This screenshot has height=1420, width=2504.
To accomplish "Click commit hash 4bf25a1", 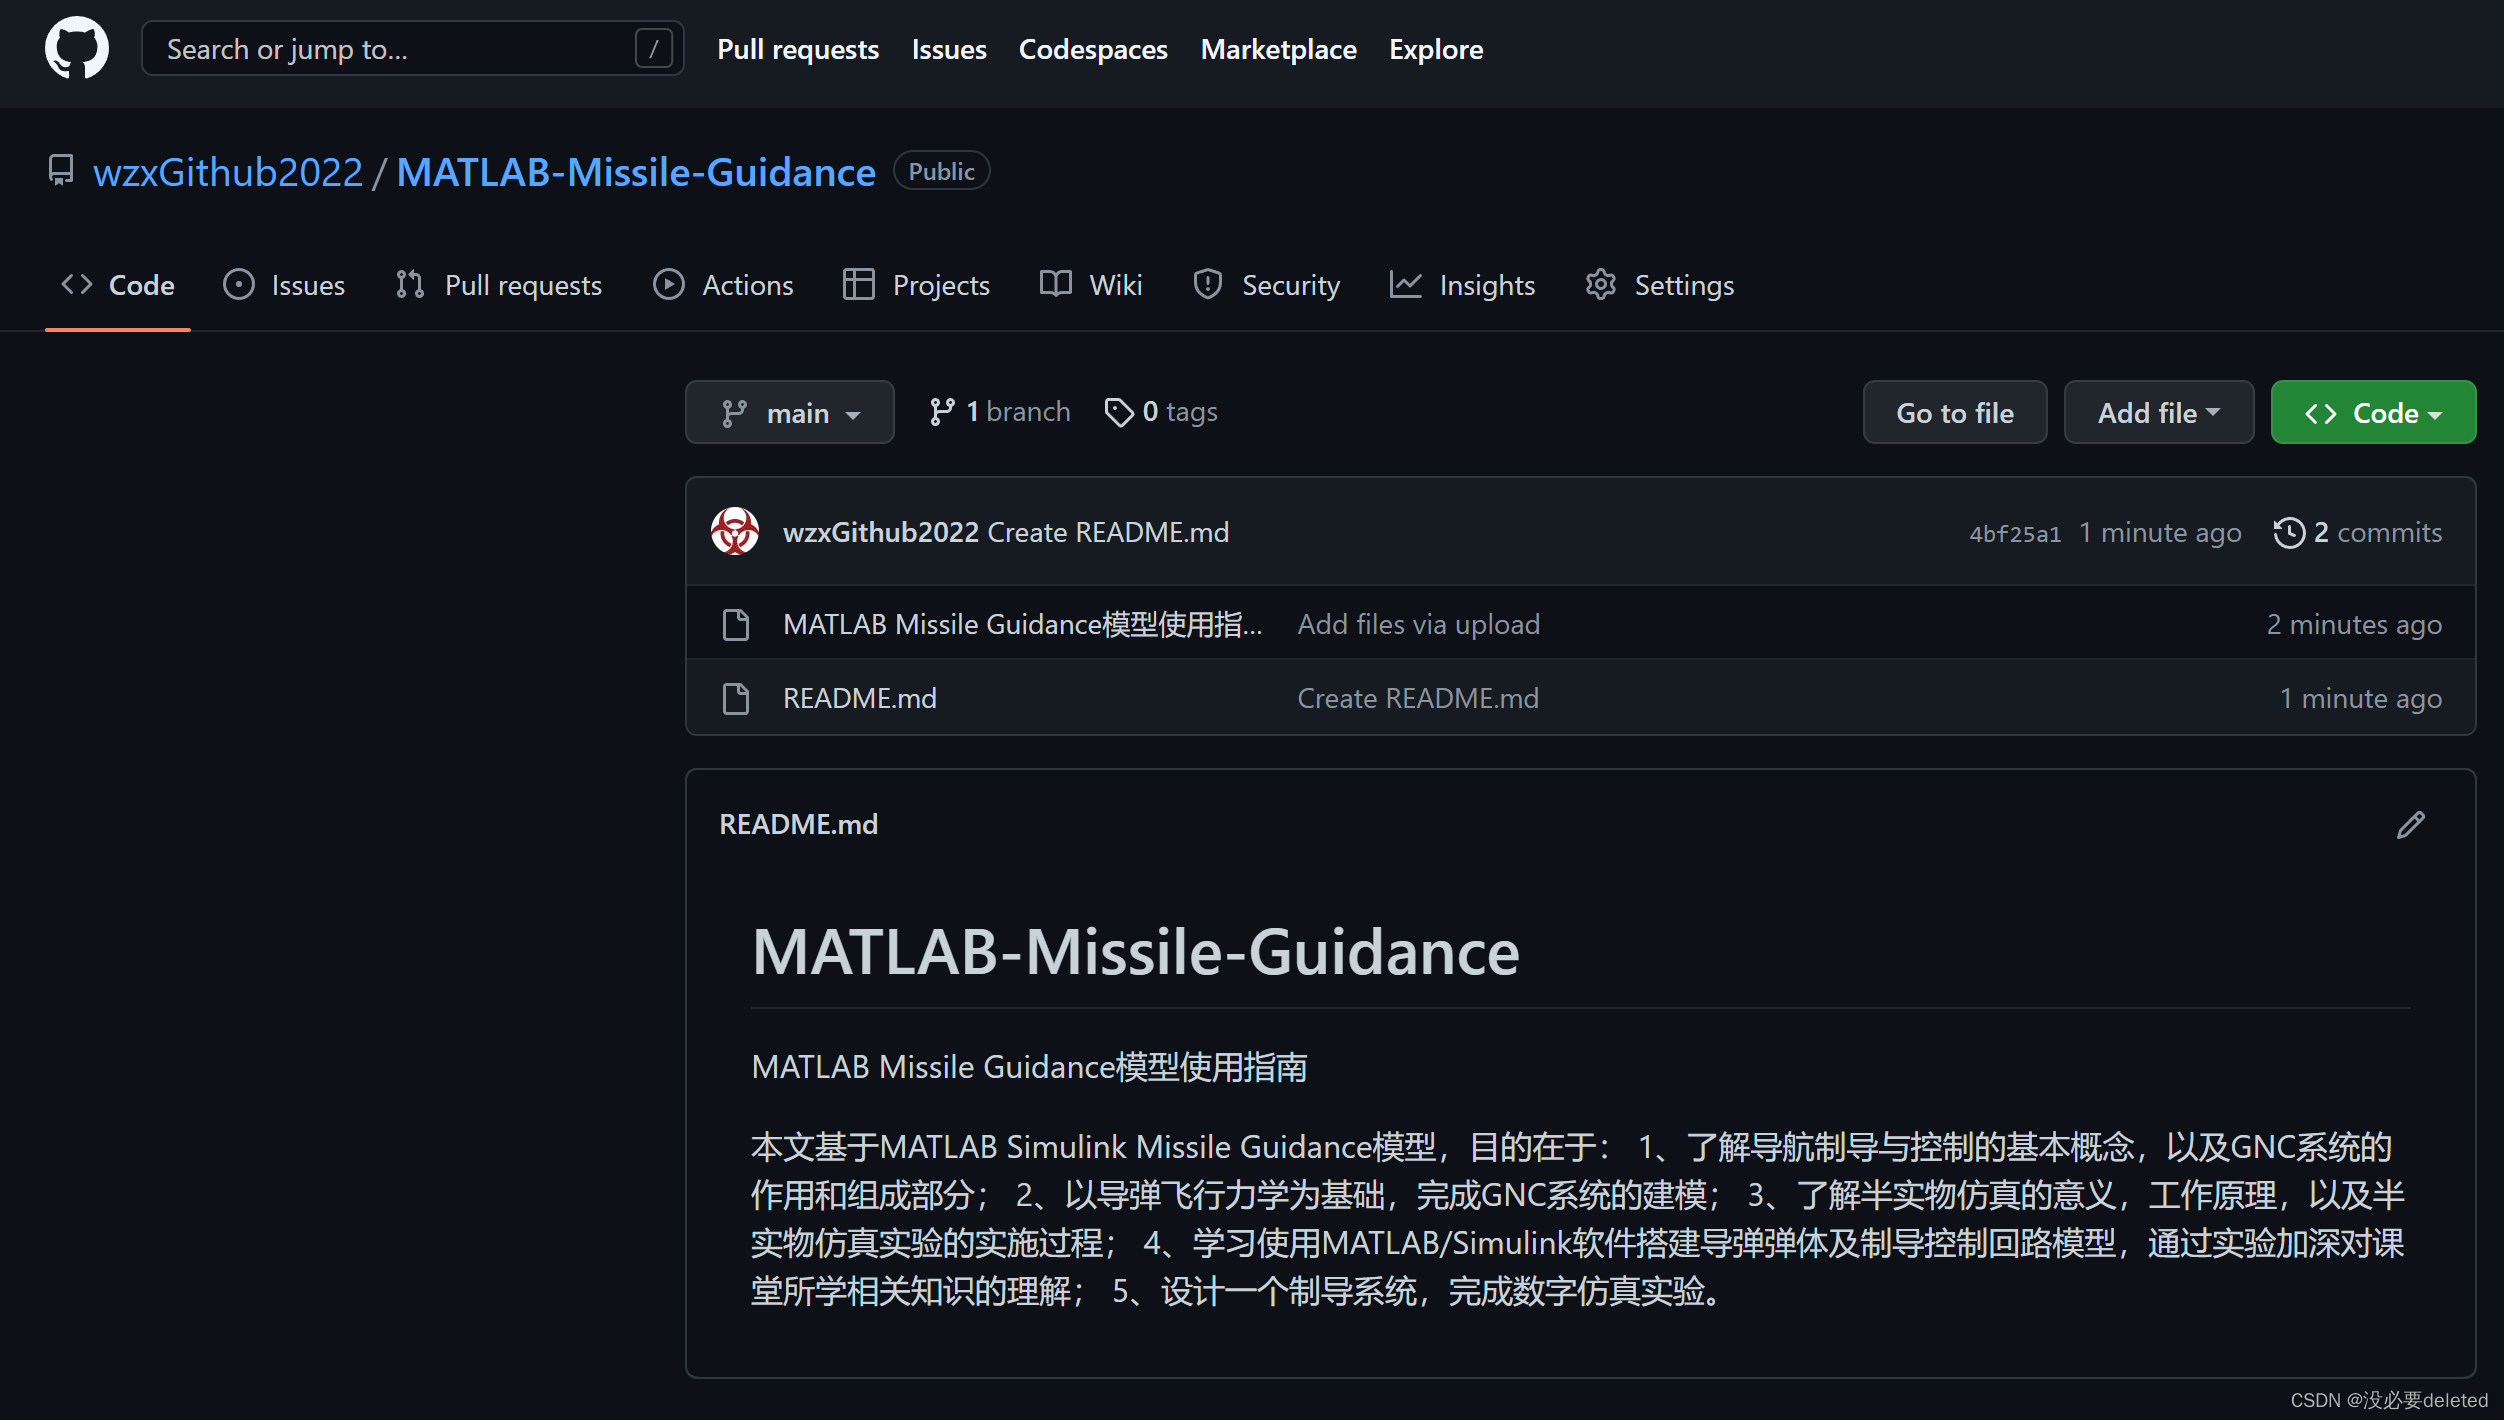I will pyautogui.click(x=2014, y=534).
